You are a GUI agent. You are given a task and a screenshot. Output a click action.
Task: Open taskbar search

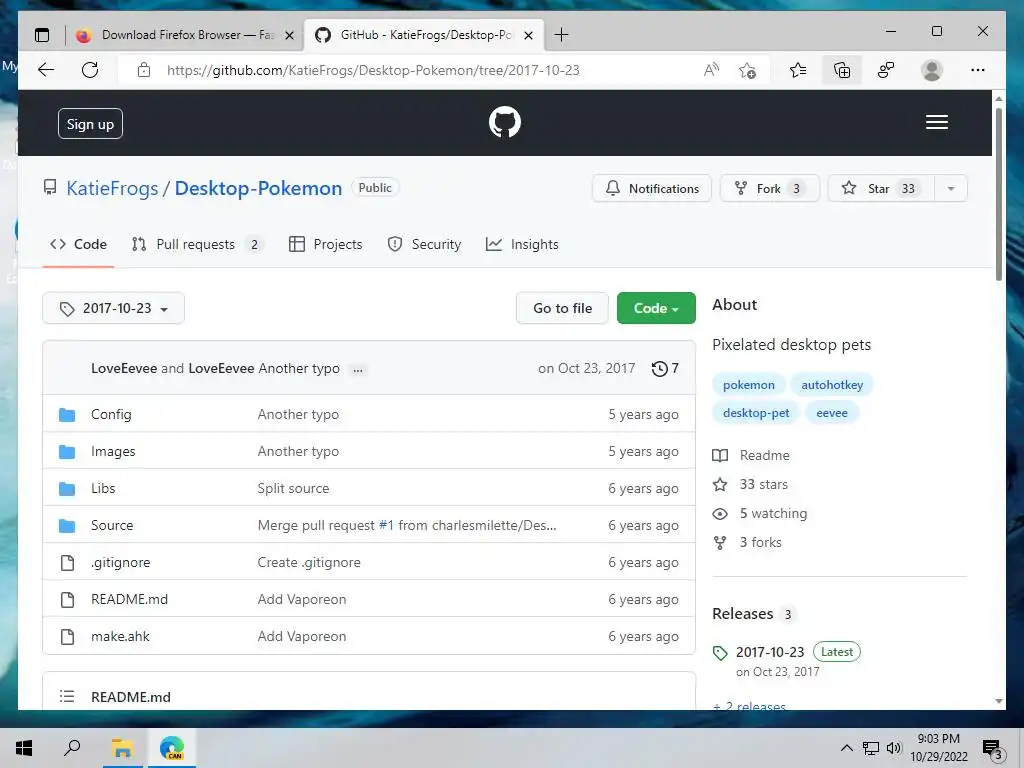tap(72, 748)
